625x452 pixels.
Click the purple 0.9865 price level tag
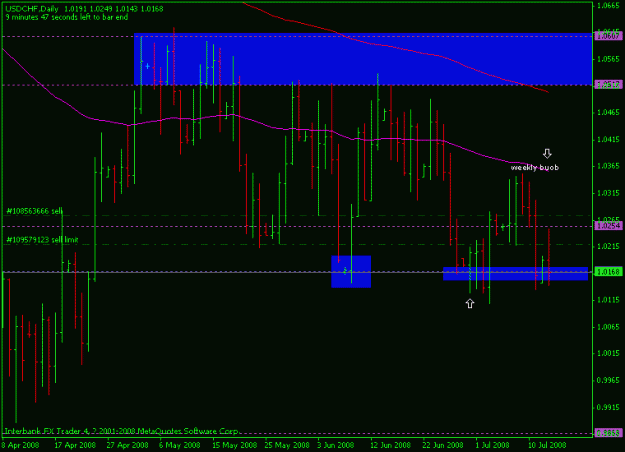click(608, 433)
